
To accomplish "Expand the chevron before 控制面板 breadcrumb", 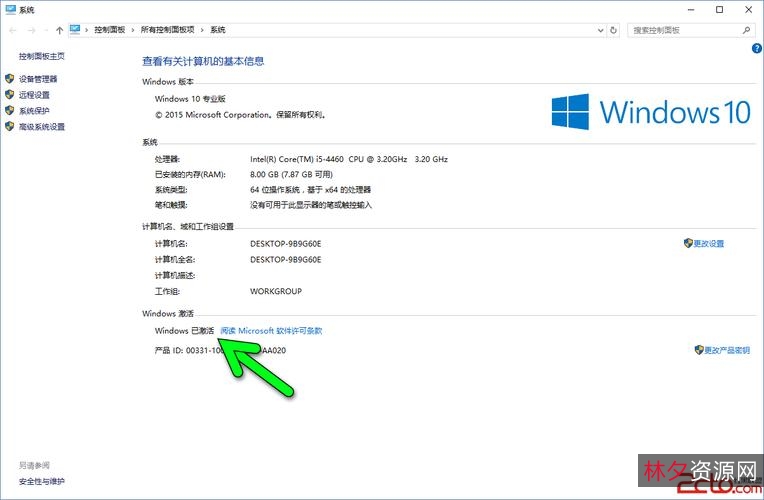I will click(87, 30).
